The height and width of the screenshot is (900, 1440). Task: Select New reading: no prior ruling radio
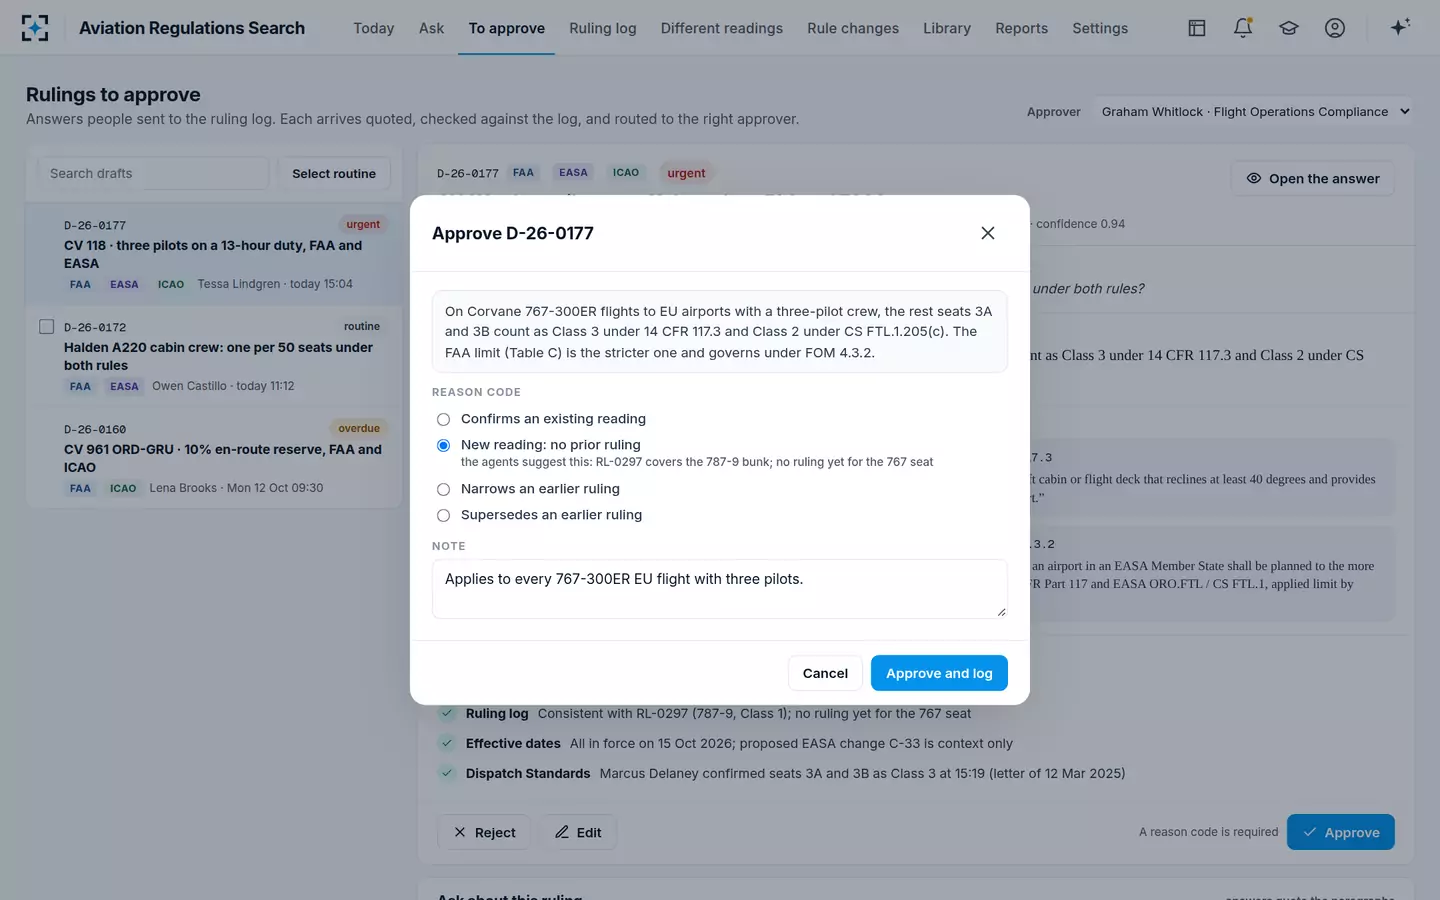(x=443, y=445)
